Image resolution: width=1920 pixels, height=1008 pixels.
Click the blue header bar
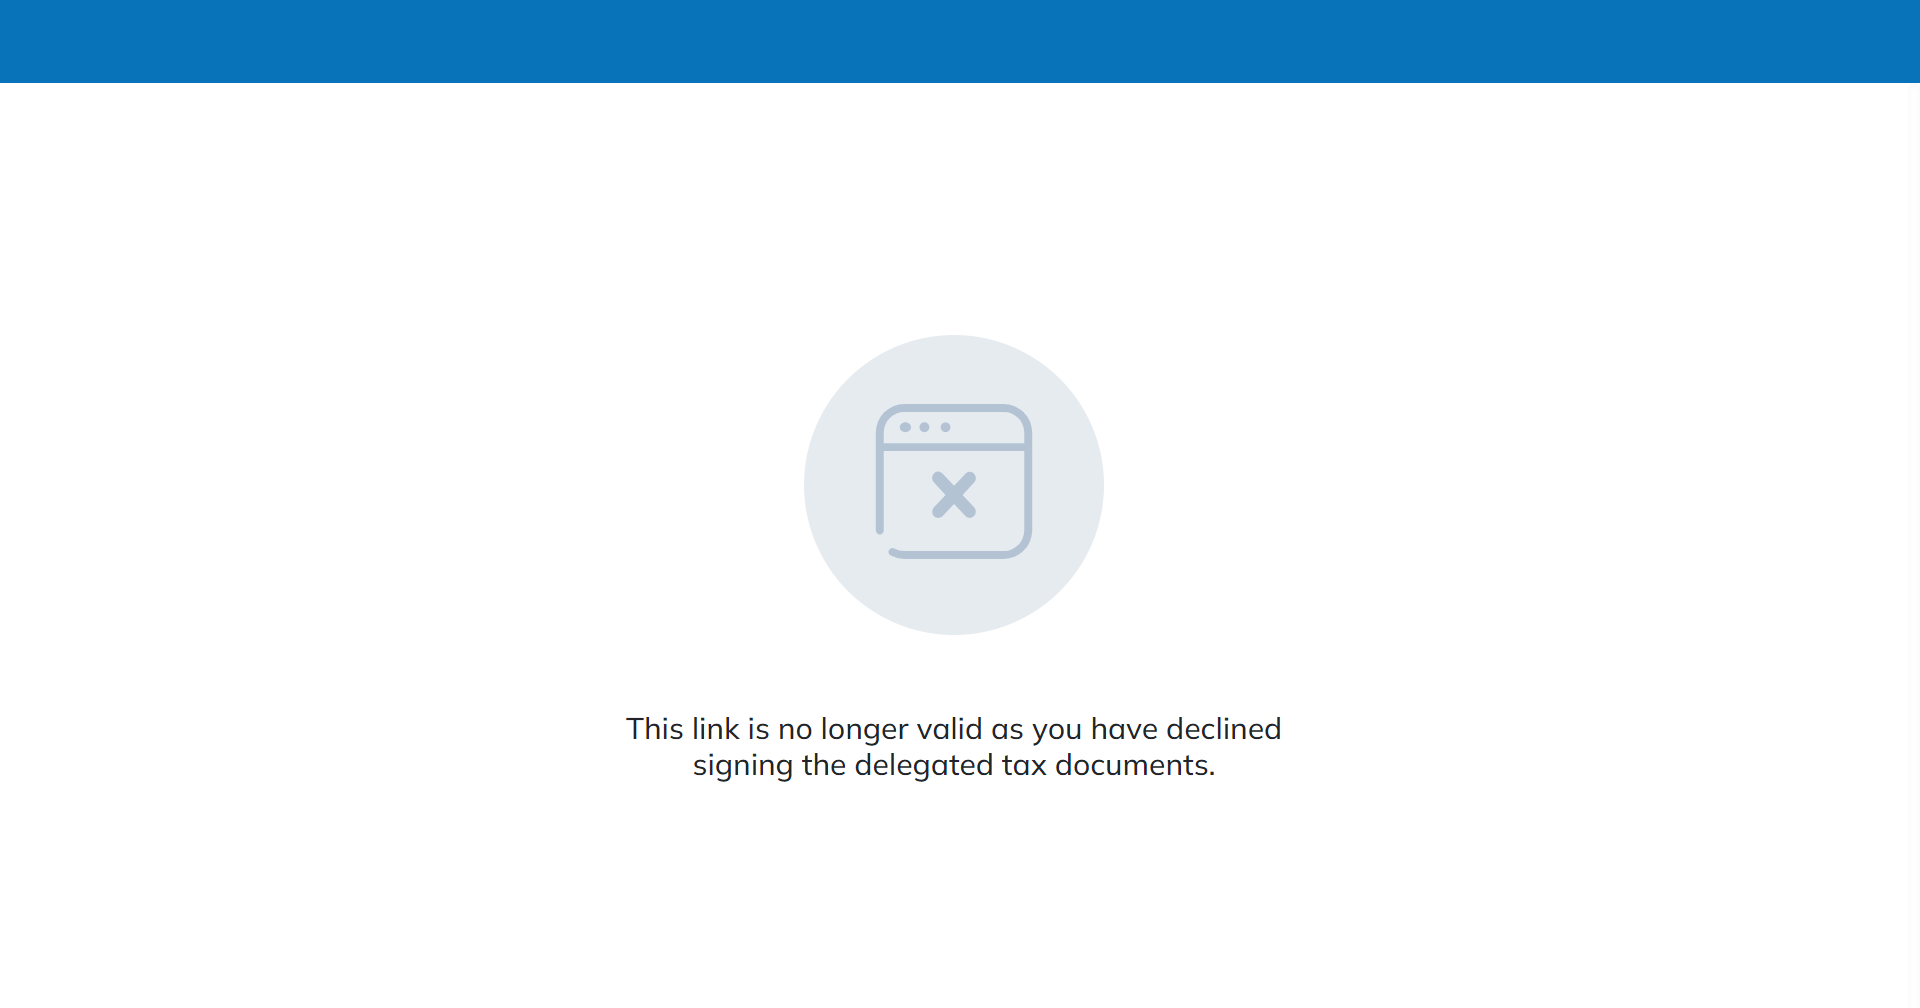960,41
